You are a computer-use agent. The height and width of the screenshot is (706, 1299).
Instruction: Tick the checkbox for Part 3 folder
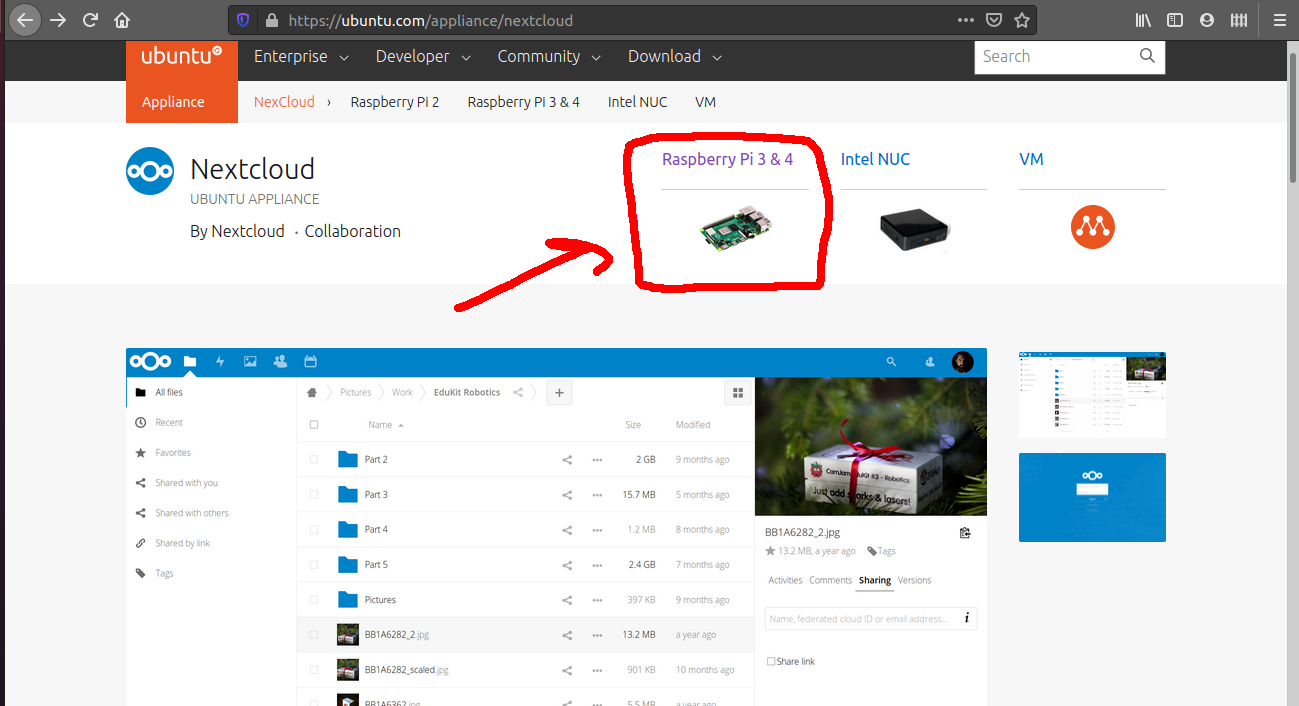314,495
